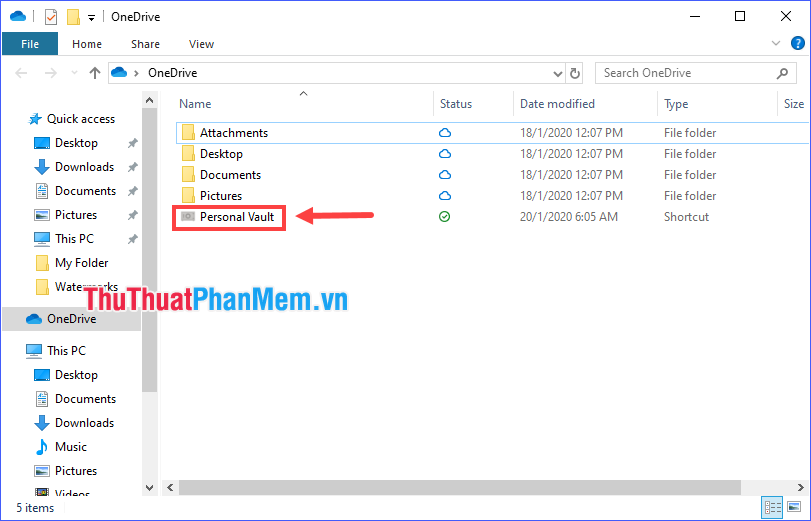Click the OneDrive cloud icon in title bar
The image size is (811, 521).
18,17
